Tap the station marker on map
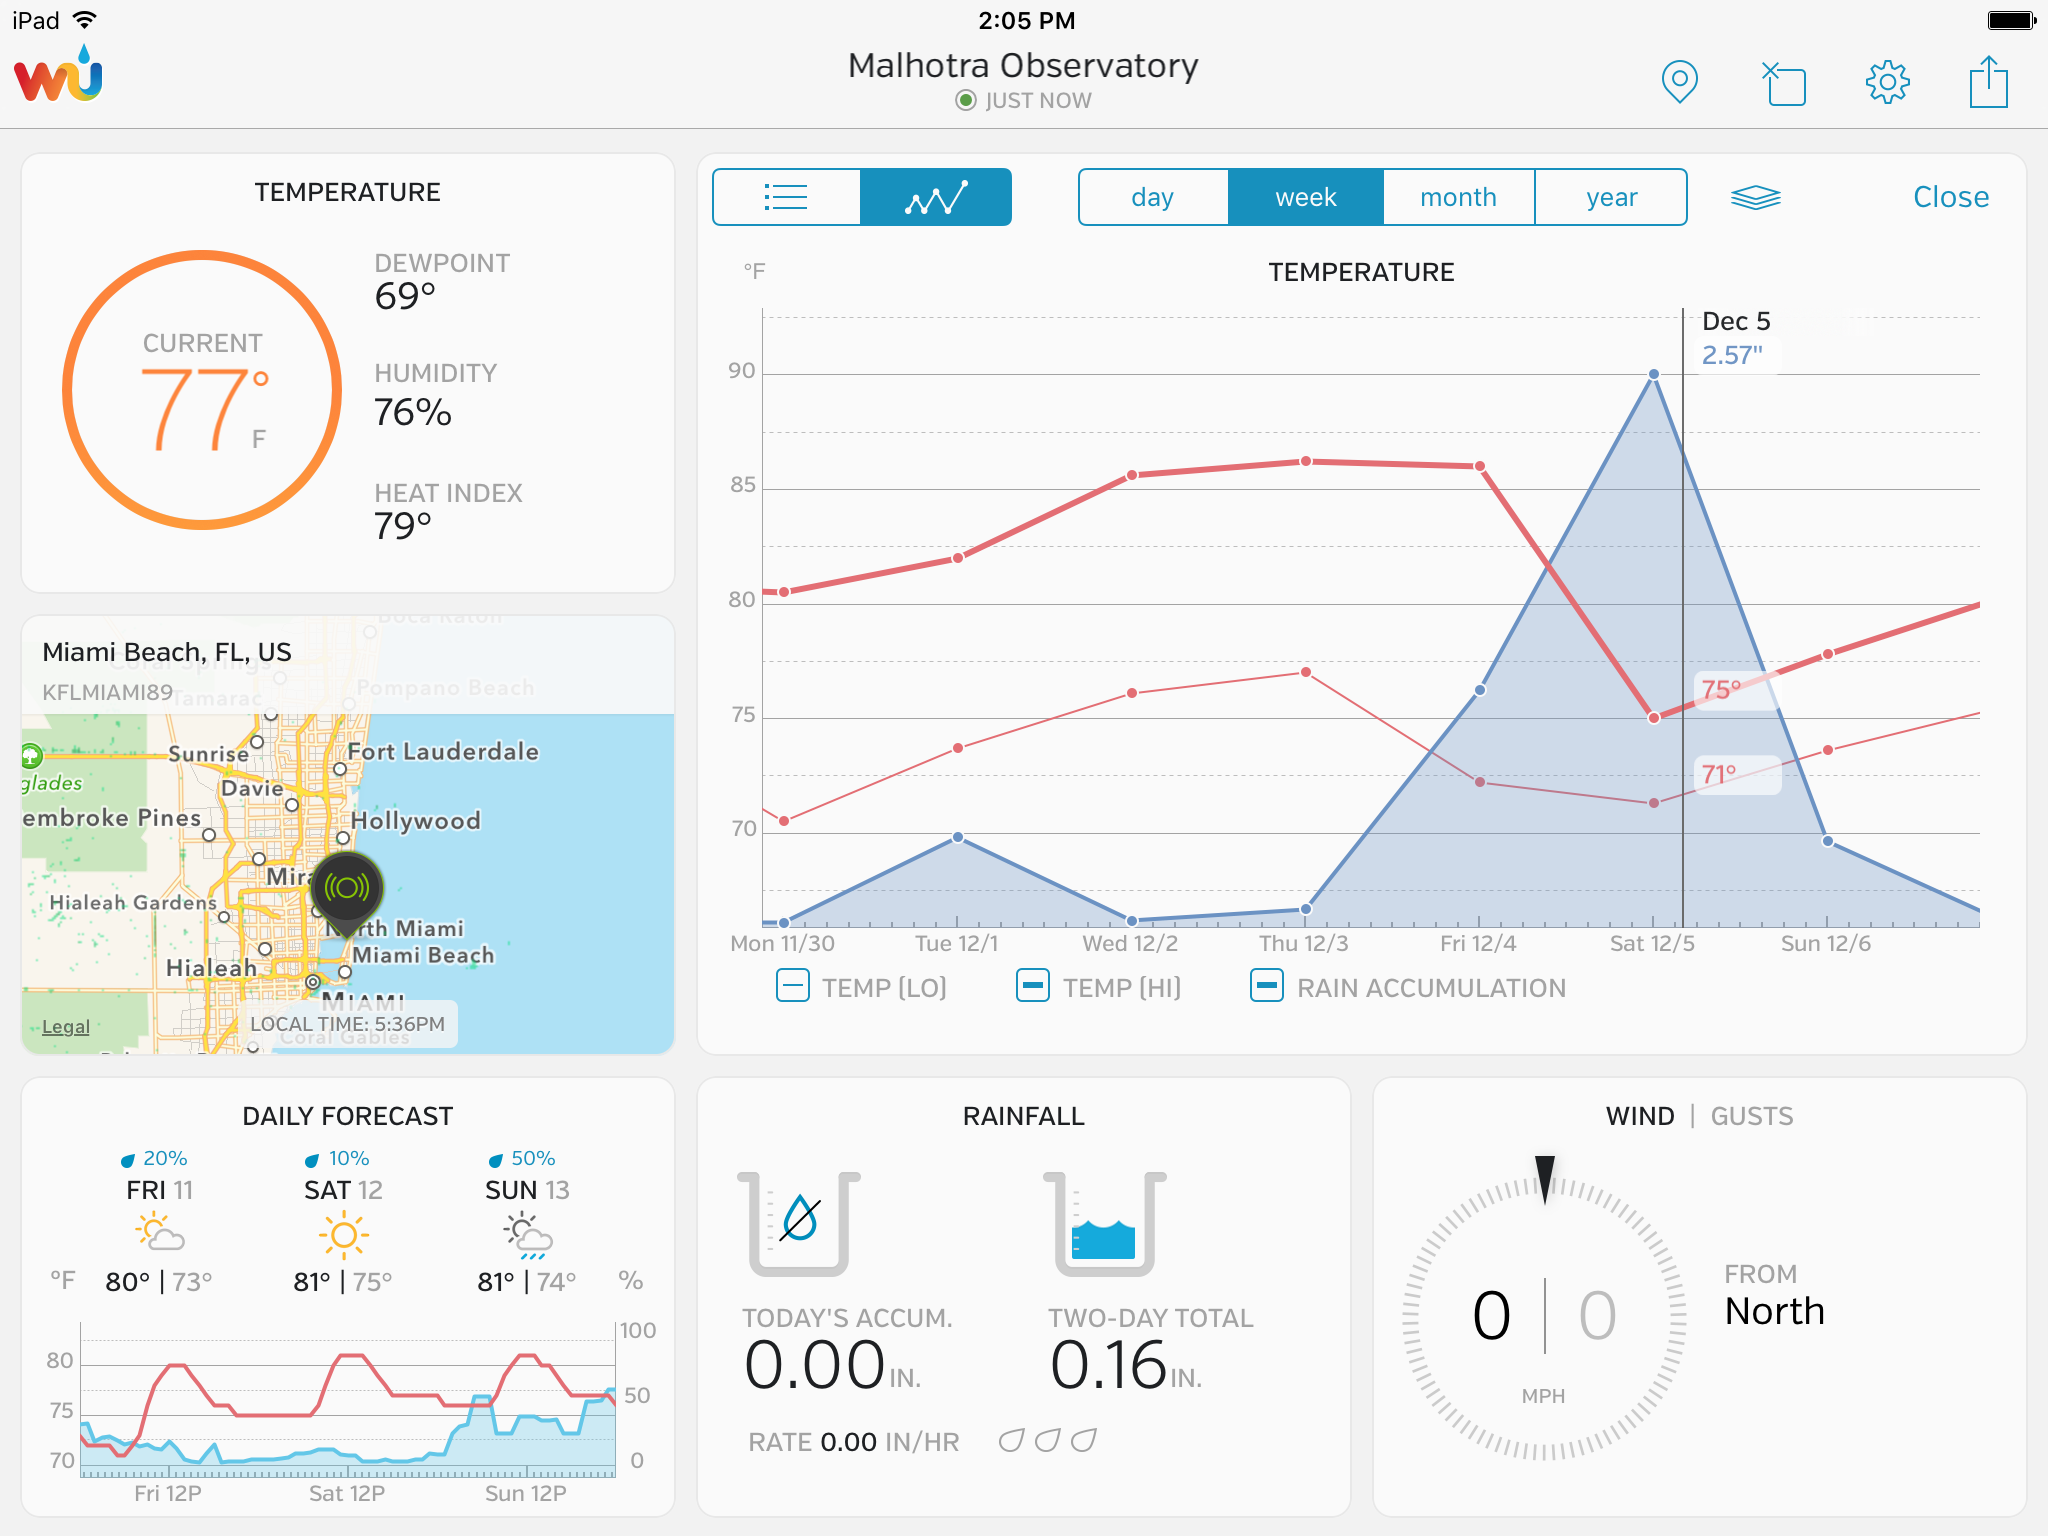Image resolution: width=2048 pixels, height=1536 pixels. [347, 889]
